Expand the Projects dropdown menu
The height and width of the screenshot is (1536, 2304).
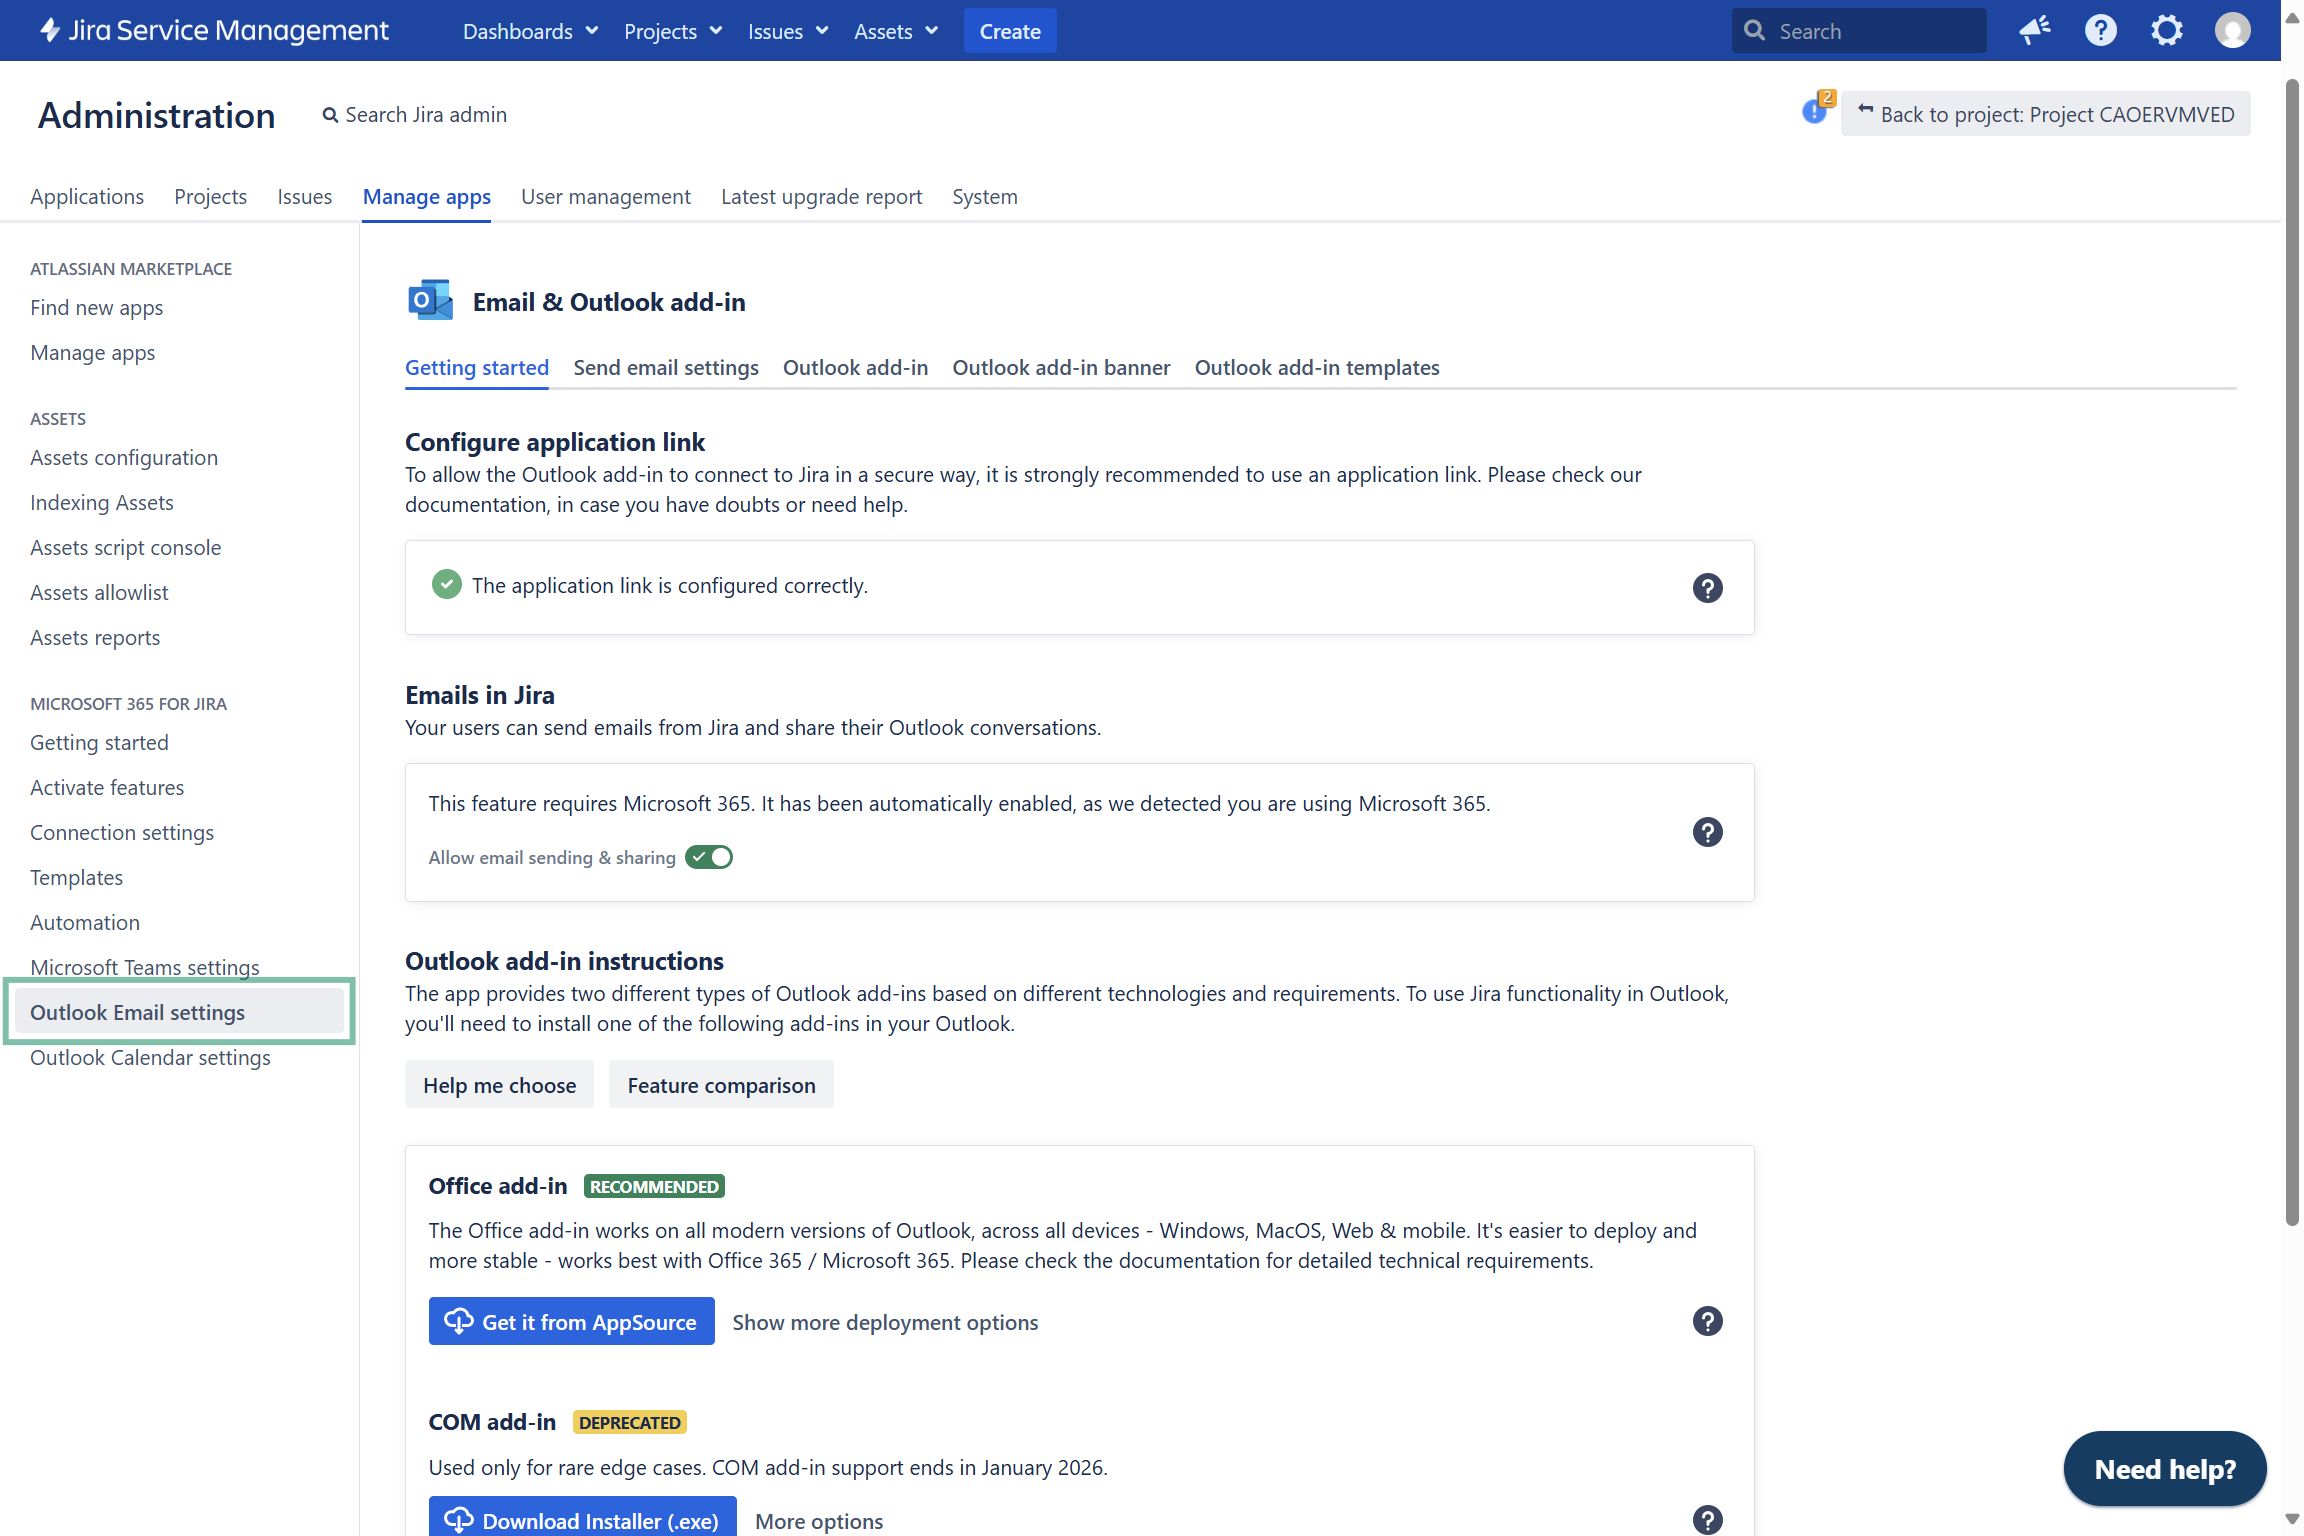coord(672,31)
